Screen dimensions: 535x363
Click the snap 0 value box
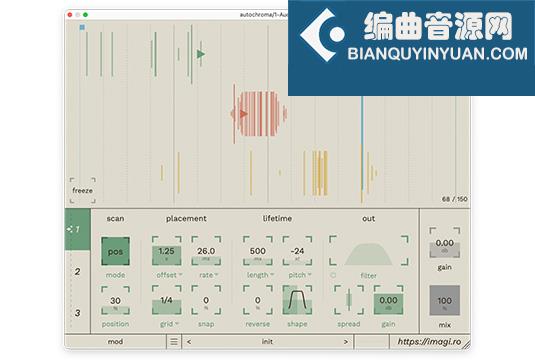pos(206,300)
